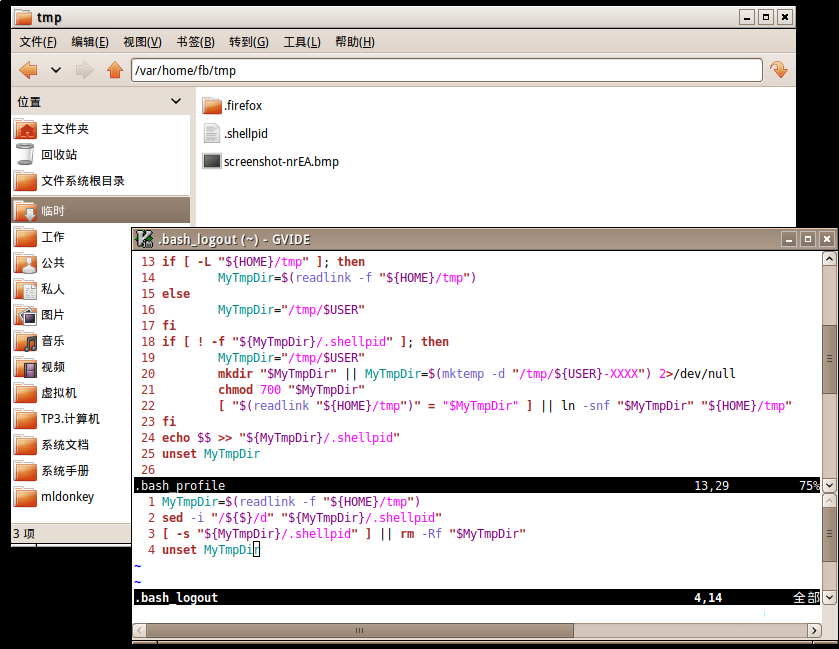This screenshot has width=839, height=649.
Task: Go up to the parent folder
Action: (x=115, y=70)
